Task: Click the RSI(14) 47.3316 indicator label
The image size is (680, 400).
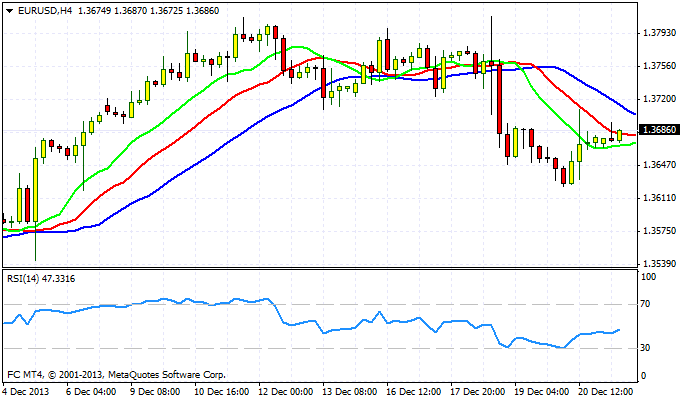Action: [x=41, y=279]
